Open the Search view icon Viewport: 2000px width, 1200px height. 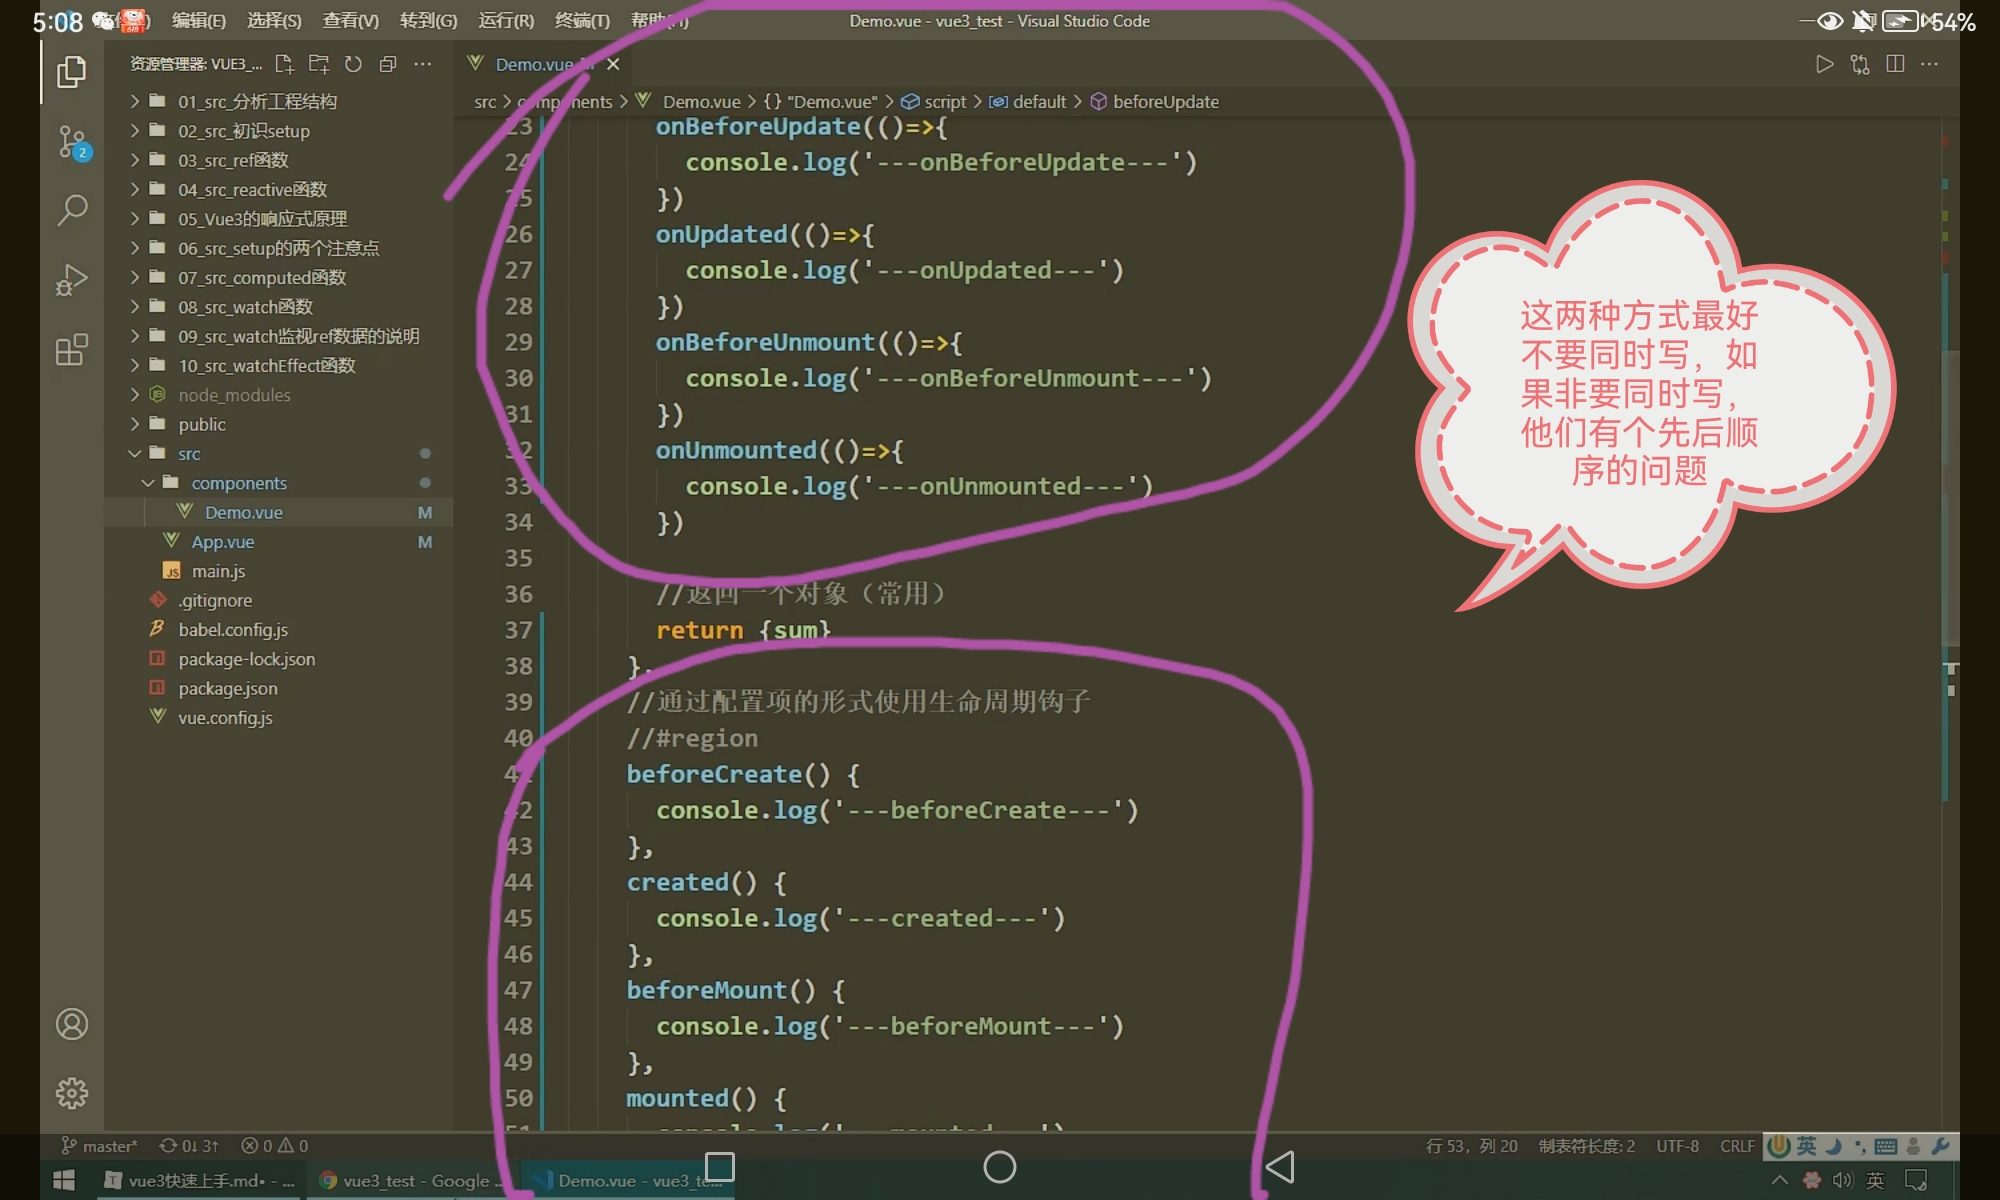(x=72, y=210)
